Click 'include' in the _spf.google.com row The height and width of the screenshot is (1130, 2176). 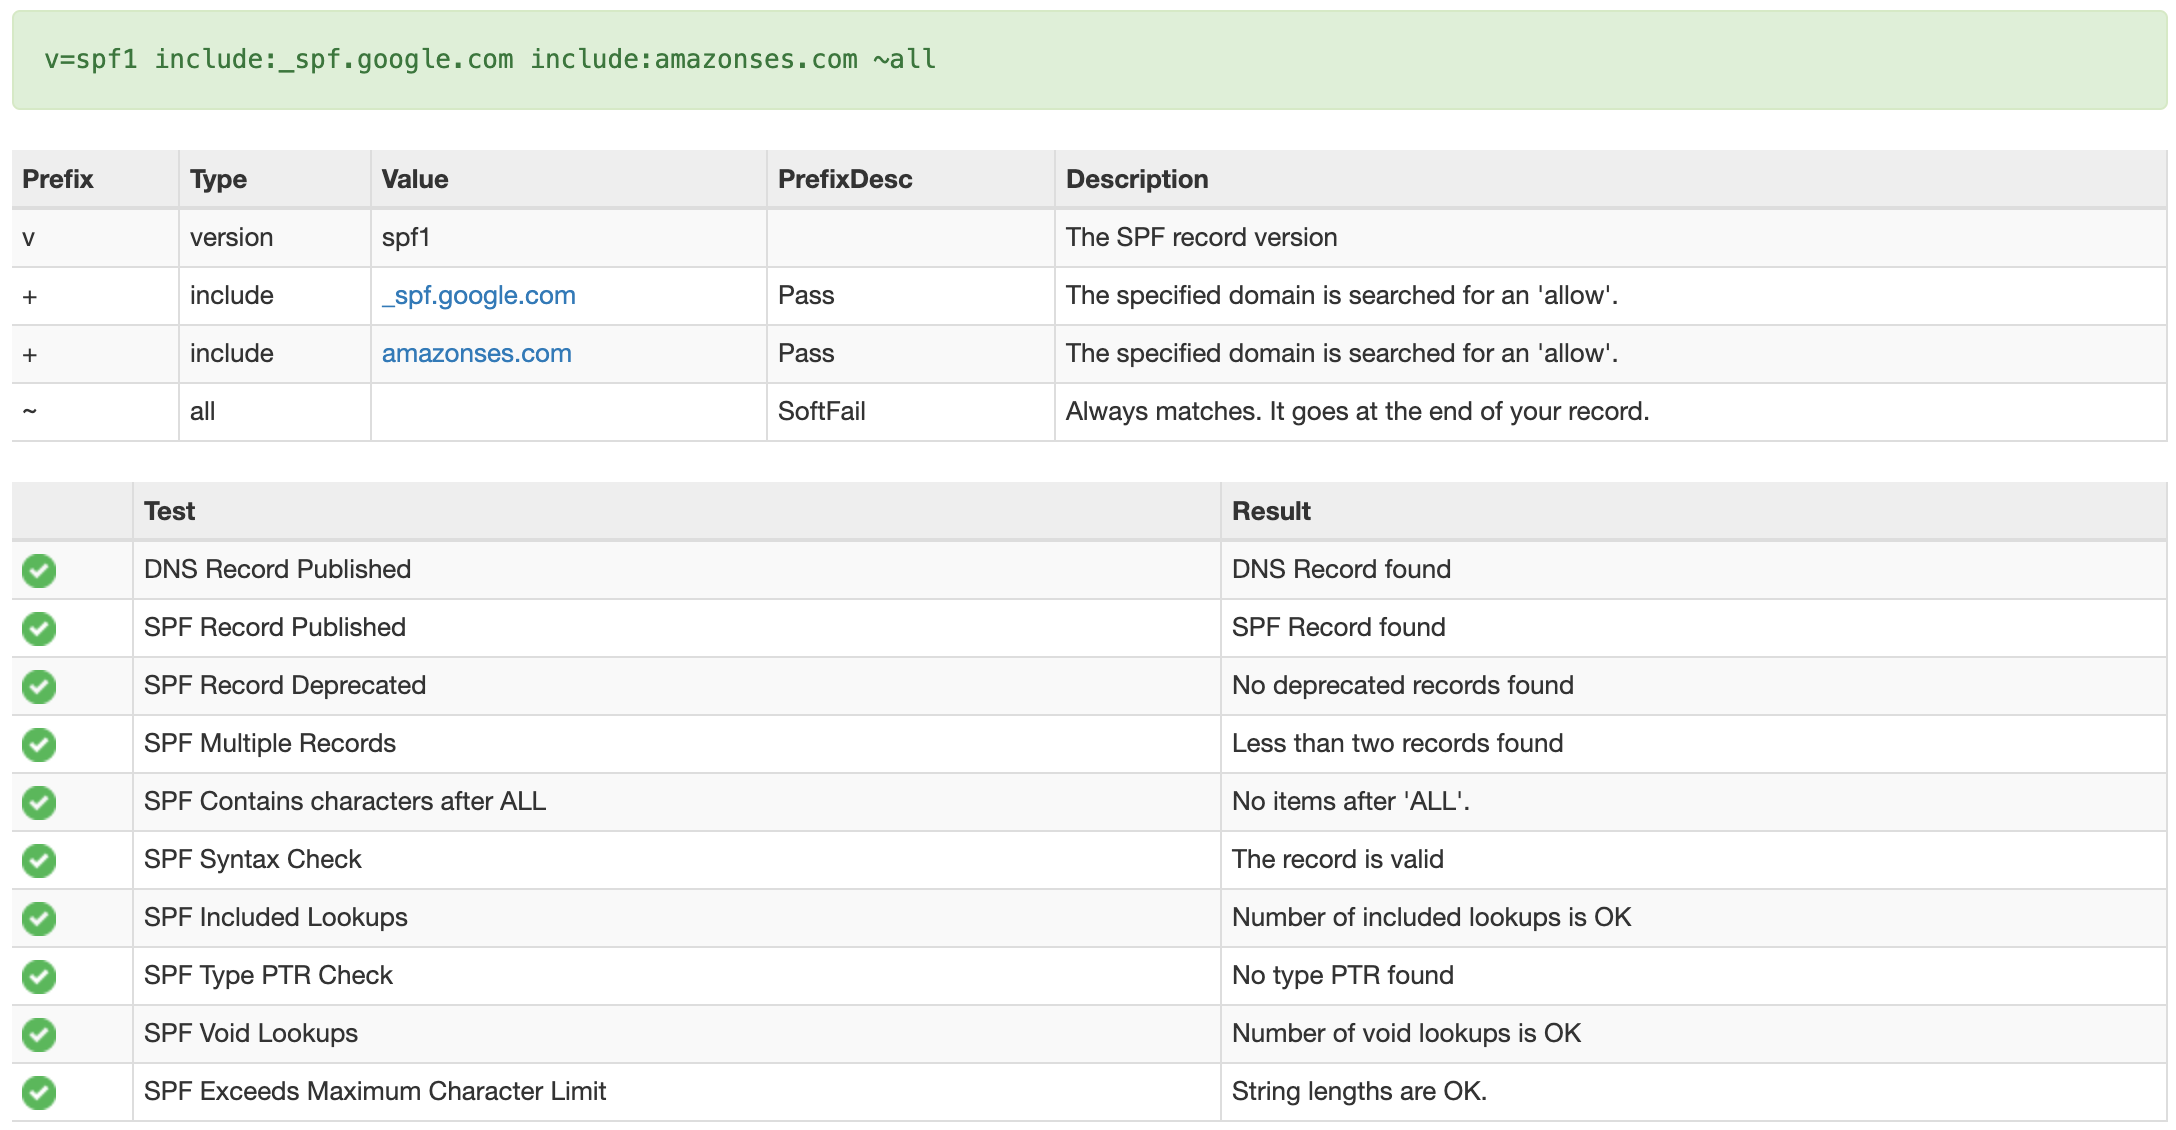click(x=232, y=295)
